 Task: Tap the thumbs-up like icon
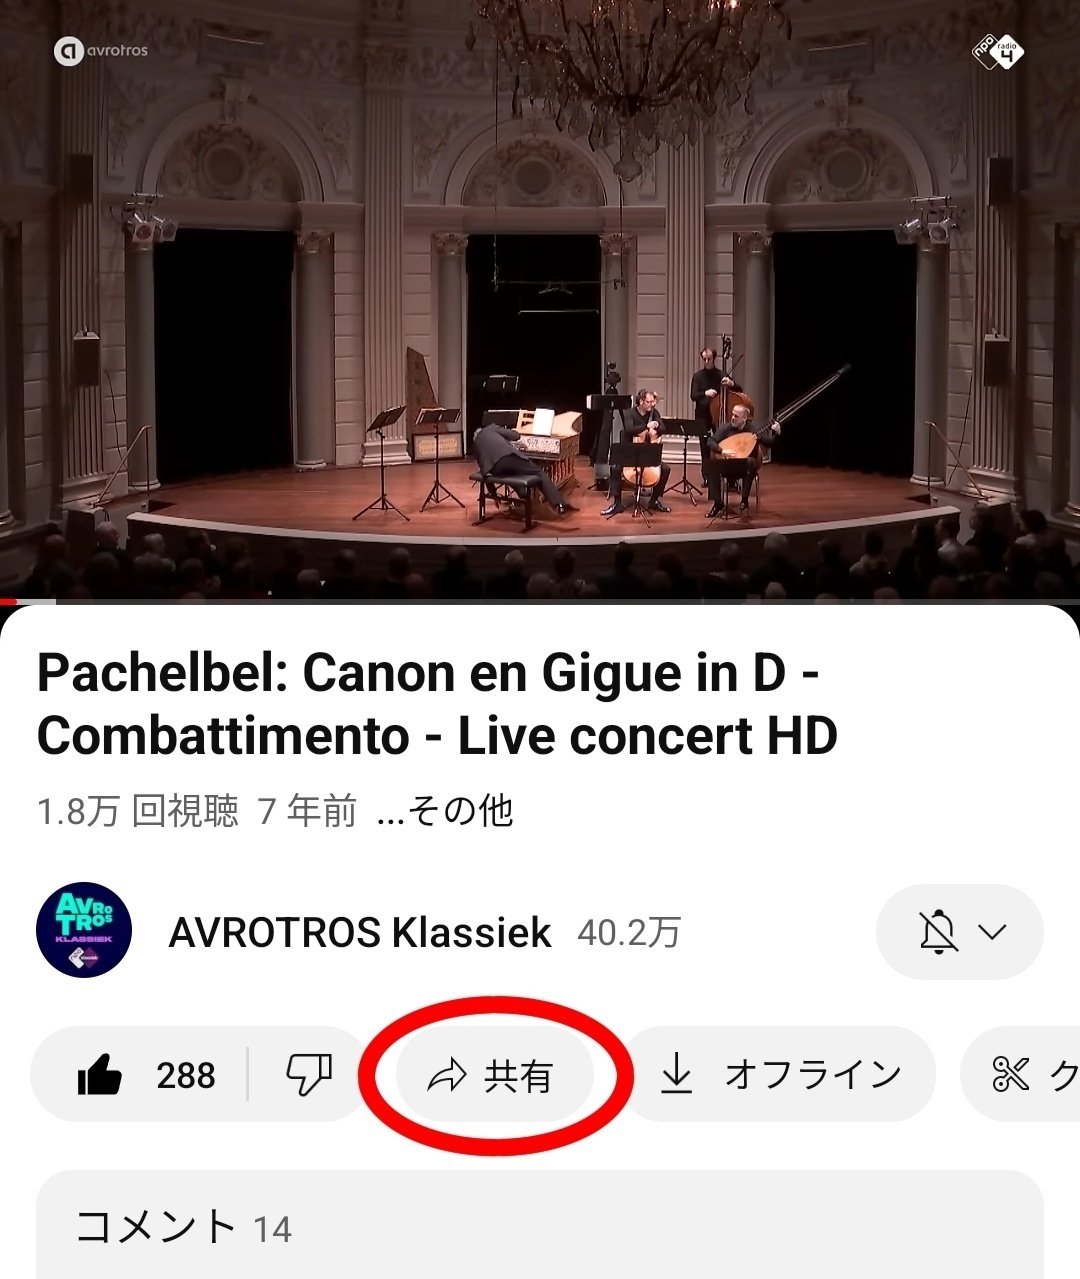(99, 1076)
